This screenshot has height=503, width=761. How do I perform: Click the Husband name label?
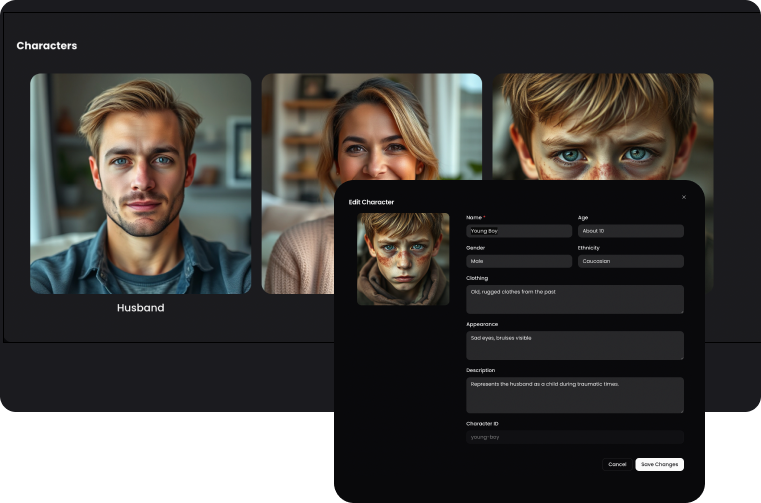click(140, 308)
